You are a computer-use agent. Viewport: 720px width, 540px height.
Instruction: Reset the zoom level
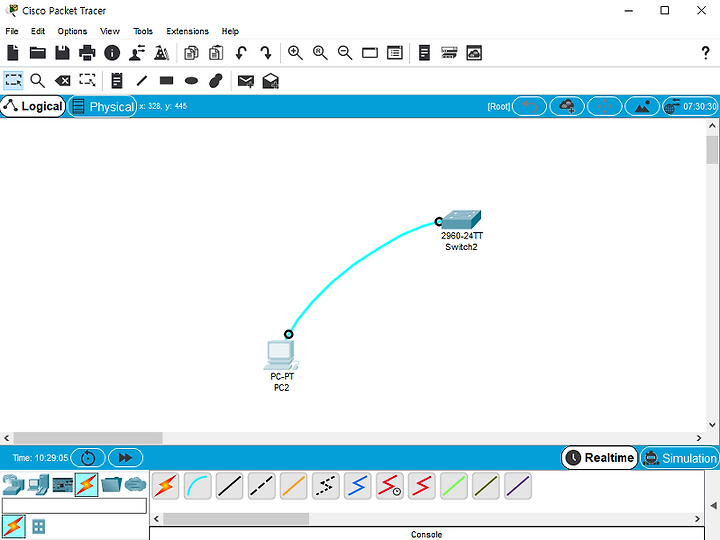(x=320, y=53)
